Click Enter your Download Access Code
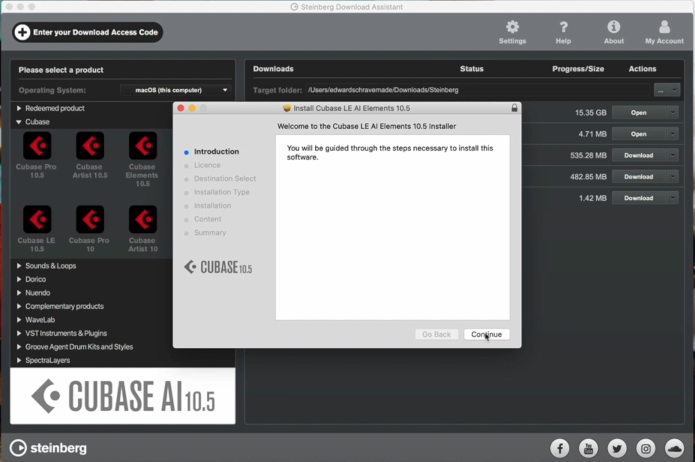The height and width of the screenshot is (462, 695). coord(87,32)
